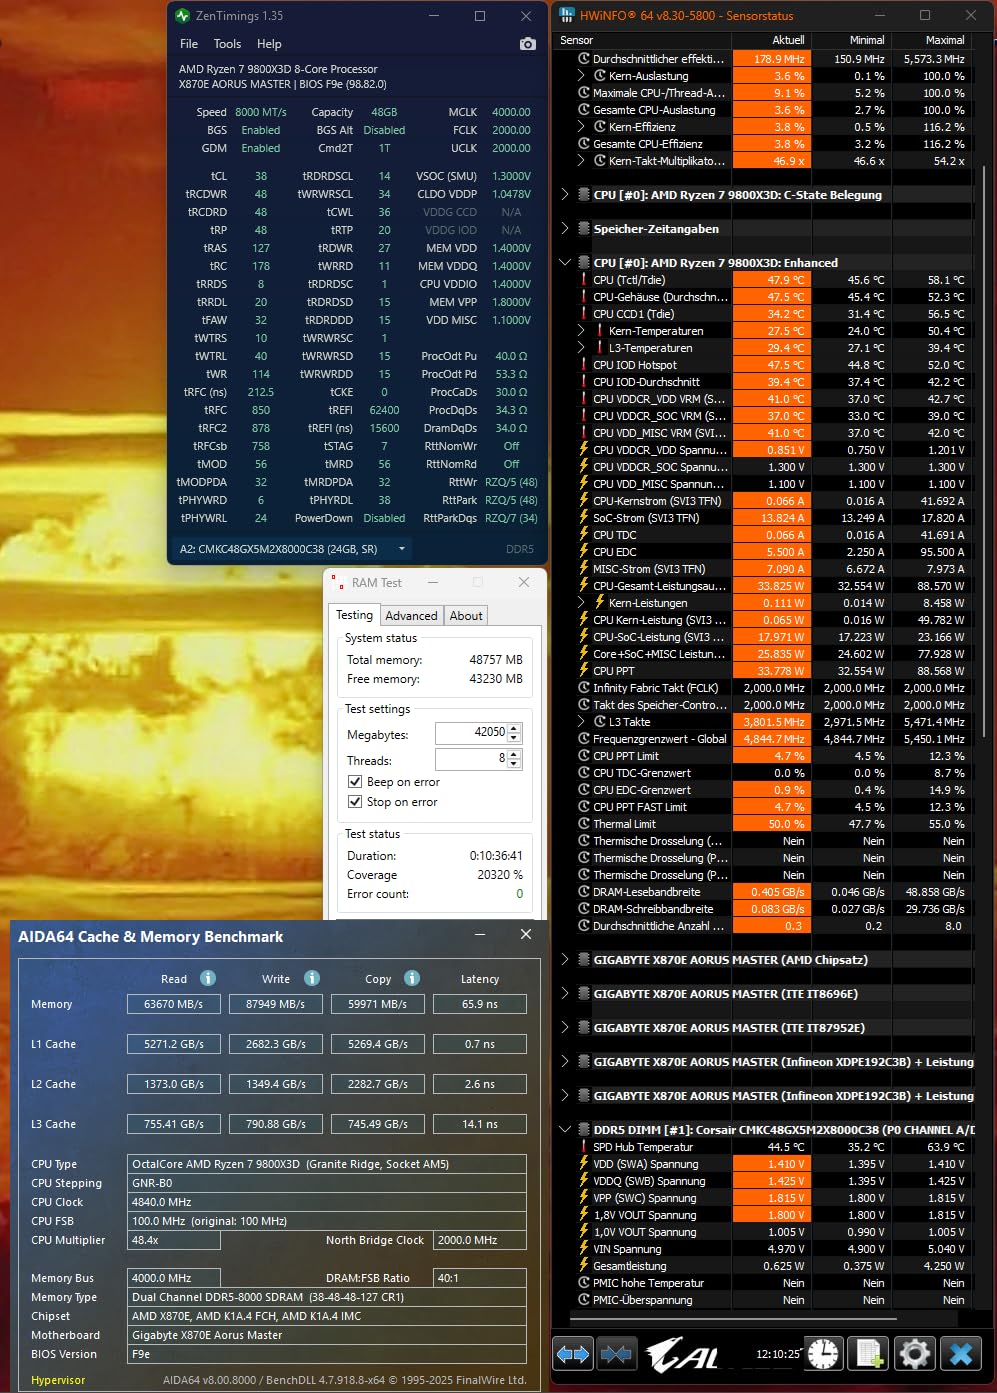
Task: Click the AIDA64 Copy info icon
Action: click(412, 978)
